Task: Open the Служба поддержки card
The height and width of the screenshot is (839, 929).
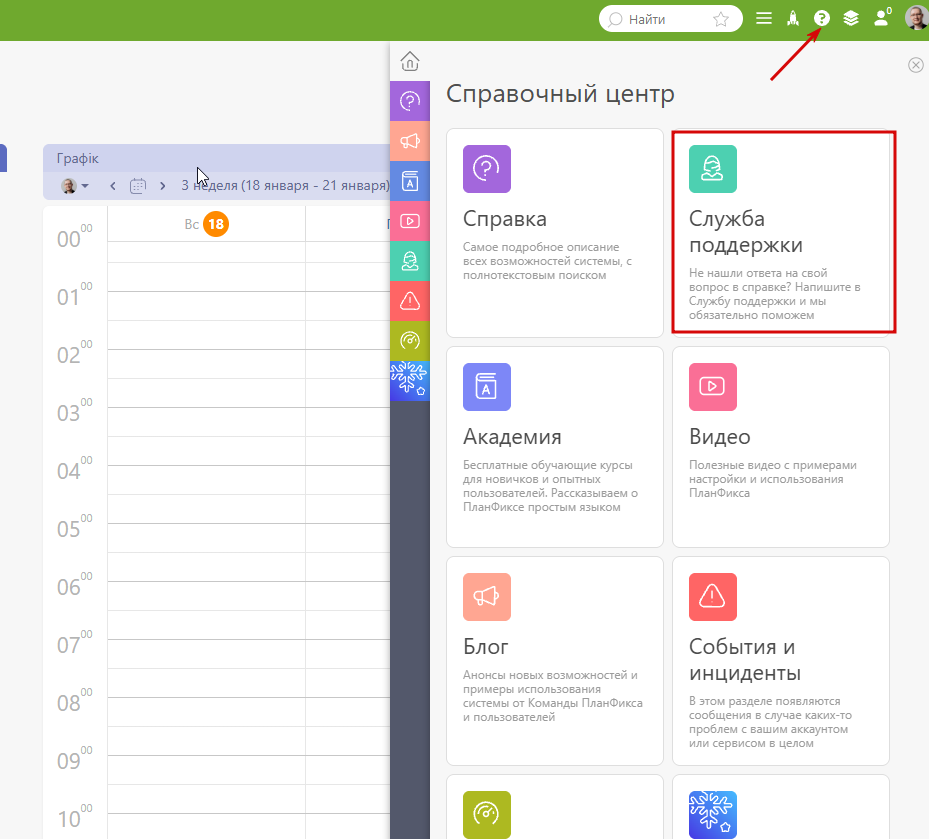Action: point(783,232)
